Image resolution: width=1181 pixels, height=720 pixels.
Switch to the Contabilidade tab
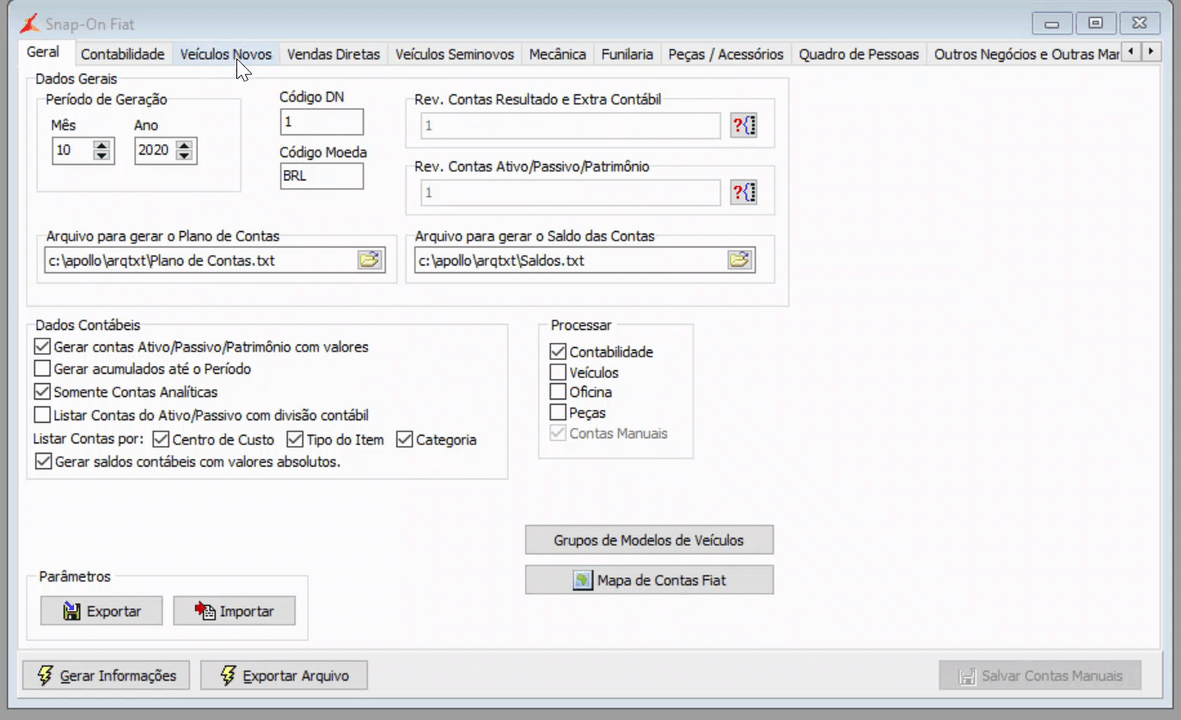pyautogui.click(x=123, y=54)
